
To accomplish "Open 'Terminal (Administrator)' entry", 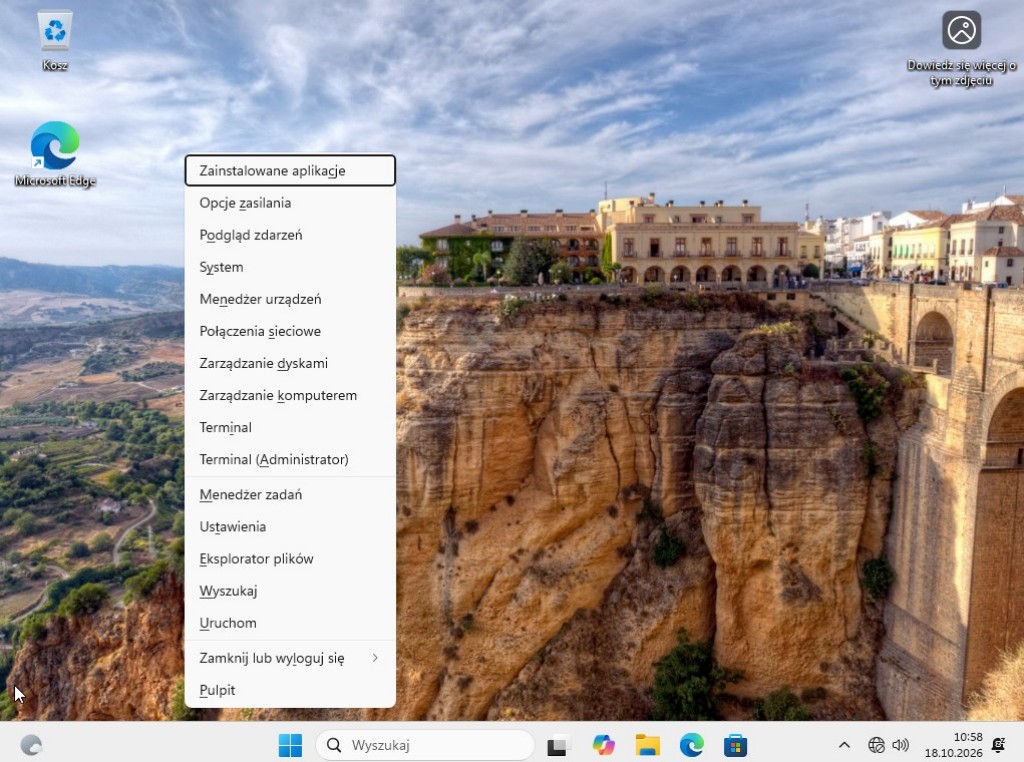I will pyautogui.click(x=290, y=459).
